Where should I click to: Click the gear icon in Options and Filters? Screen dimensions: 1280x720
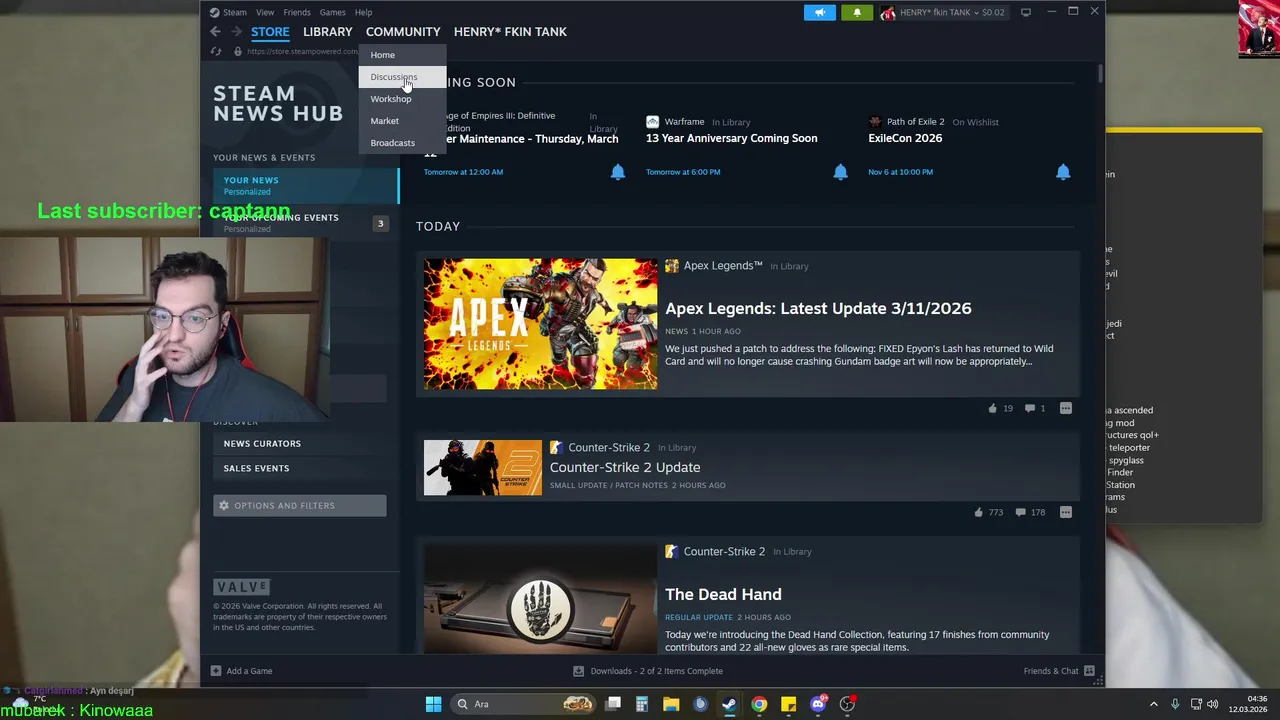[224, 505]
